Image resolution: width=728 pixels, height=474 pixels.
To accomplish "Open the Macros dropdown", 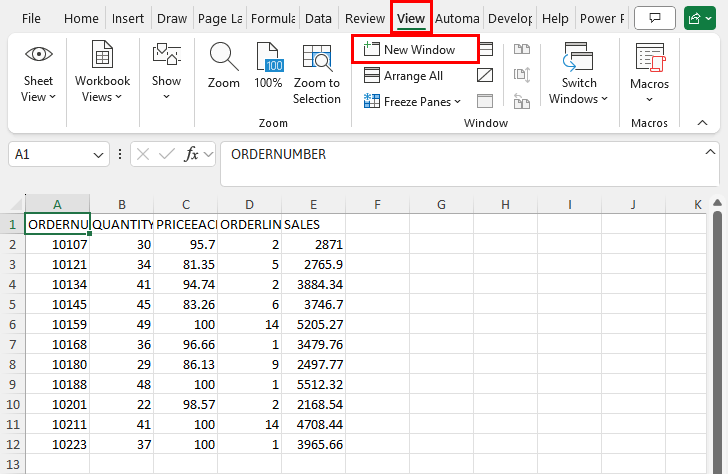I will [x=650, y=73].
